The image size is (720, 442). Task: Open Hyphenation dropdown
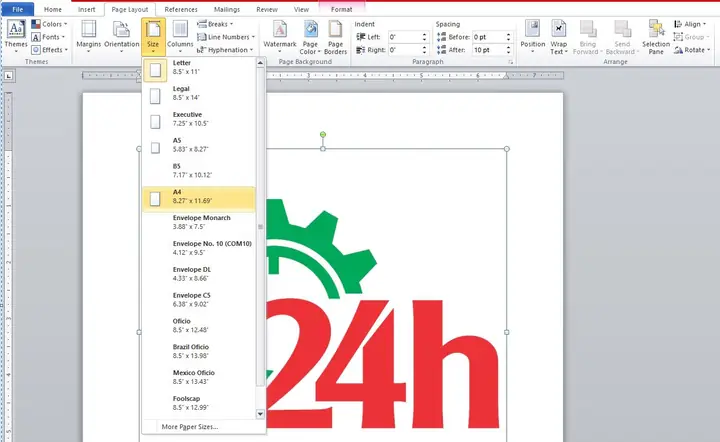click(x=225, y=50)
